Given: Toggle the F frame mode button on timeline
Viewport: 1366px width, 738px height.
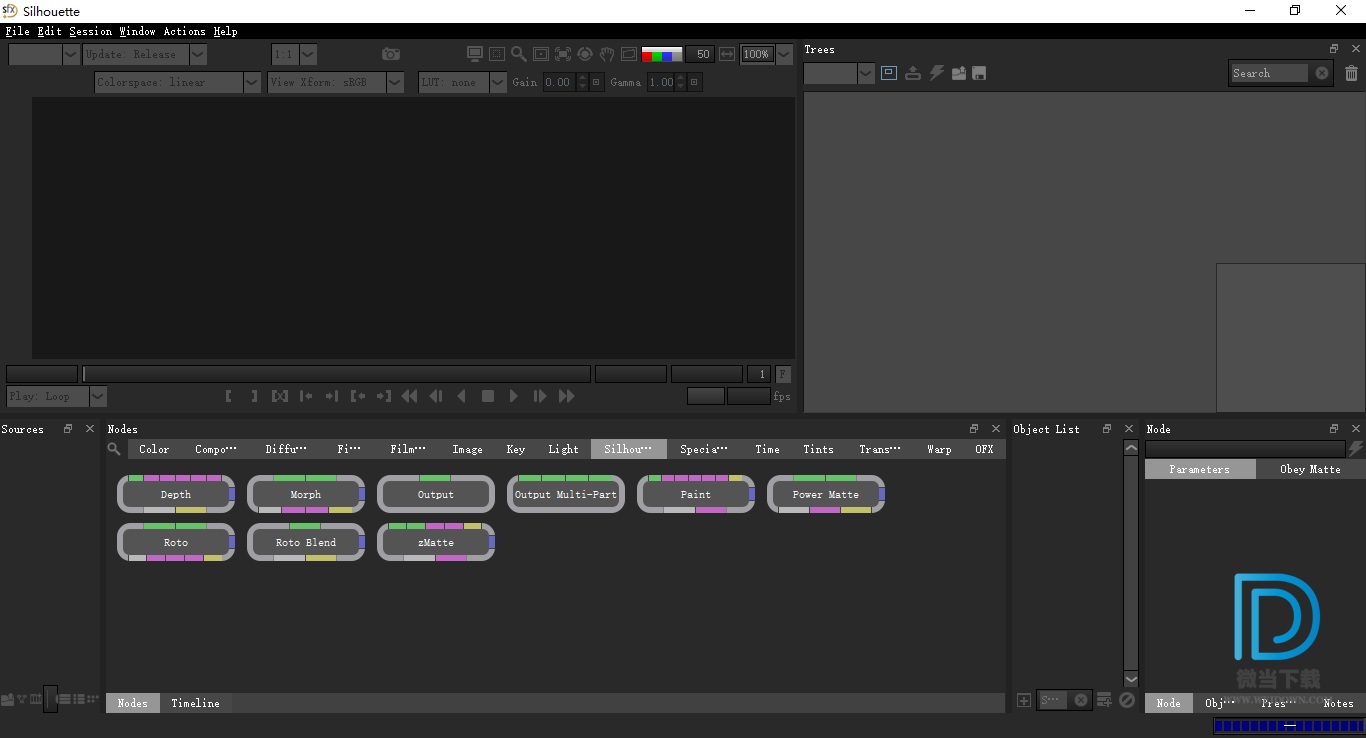Looking at the screenshot, I should (783, 374).
